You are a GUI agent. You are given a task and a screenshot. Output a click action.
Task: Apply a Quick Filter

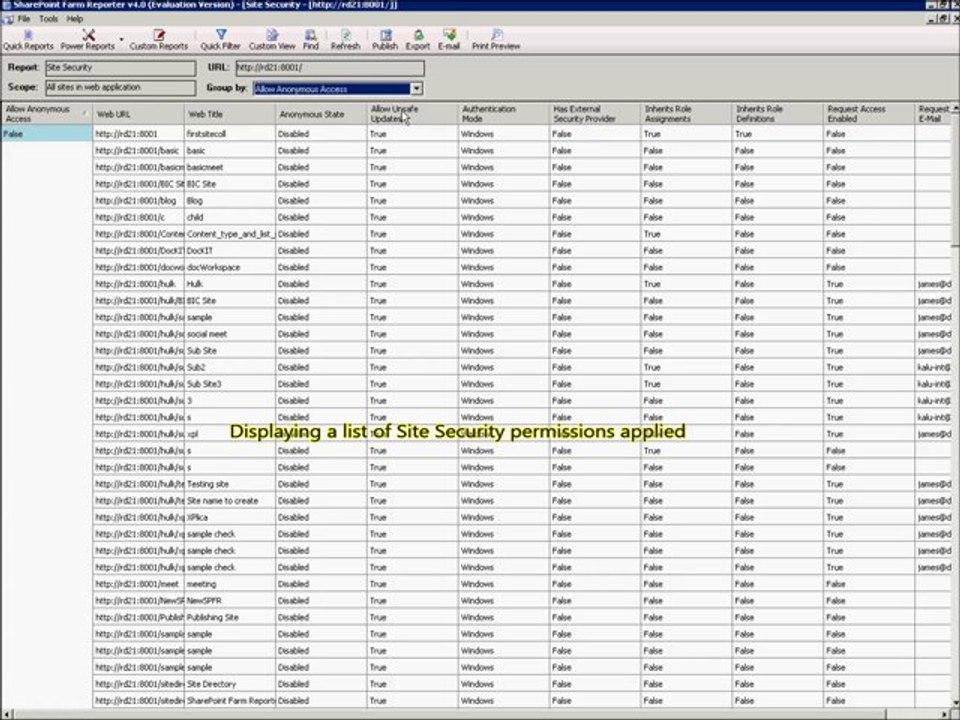point(220,40)
